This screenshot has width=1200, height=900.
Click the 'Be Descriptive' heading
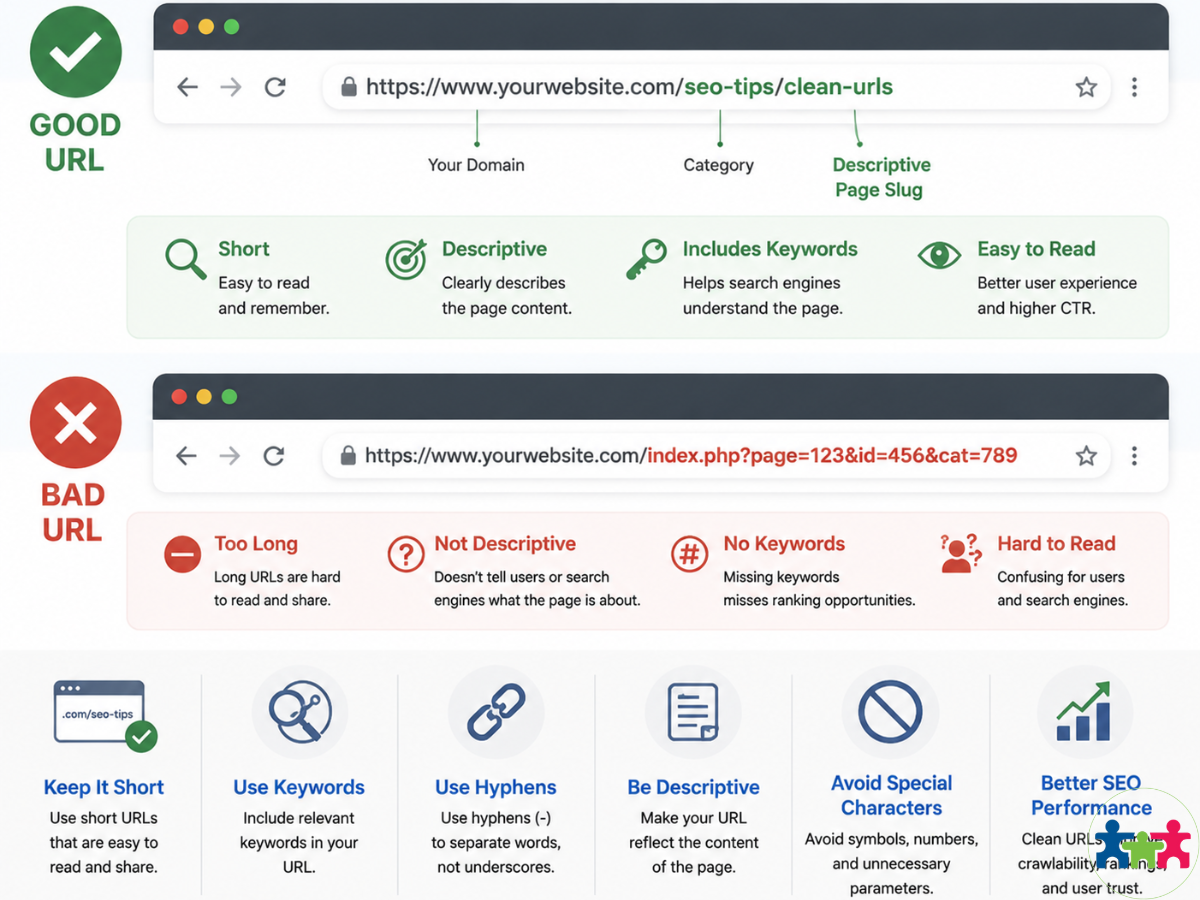(x=693, y=787)
